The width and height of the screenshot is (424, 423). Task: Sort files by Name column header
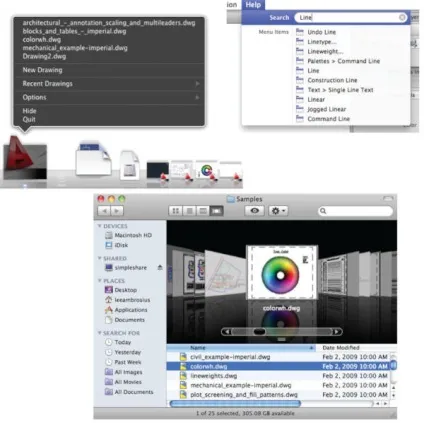(x=241, y=348)
